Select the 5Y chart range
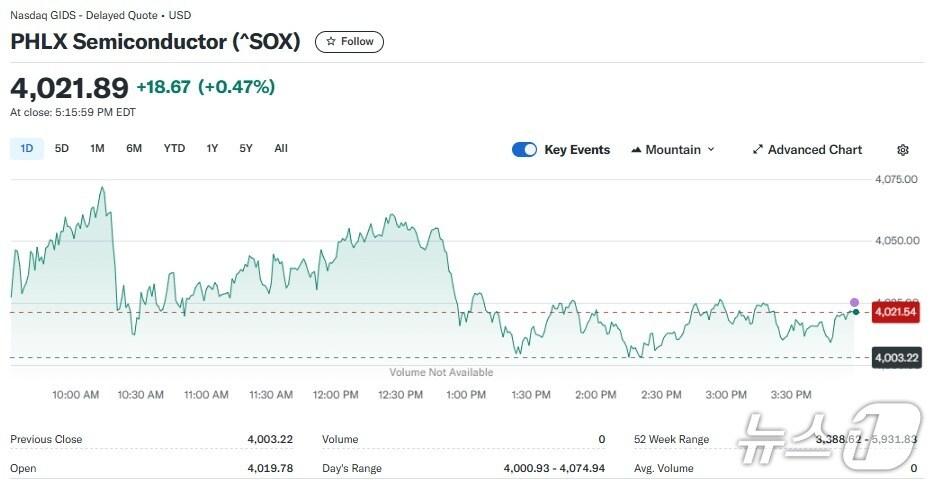 pyautogui.click(x=246, y=149)
